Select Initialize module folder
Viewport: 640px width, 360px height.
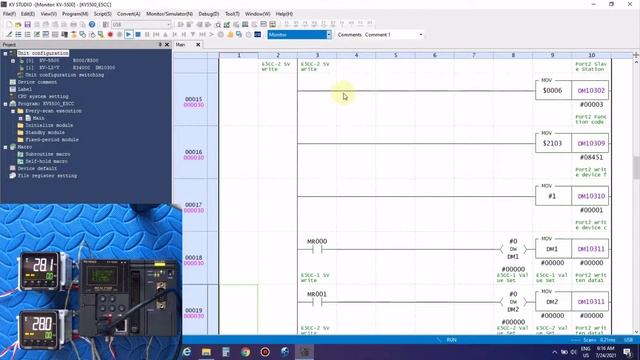(x=49, y=125)
